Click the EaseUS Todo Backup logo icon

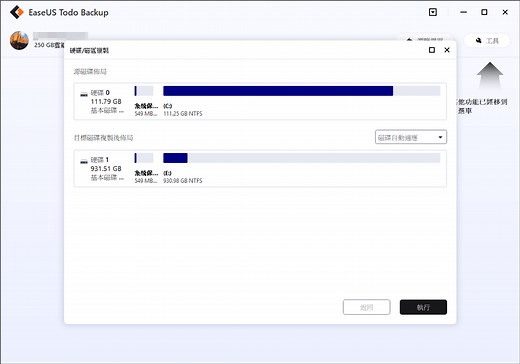[17, 12]
